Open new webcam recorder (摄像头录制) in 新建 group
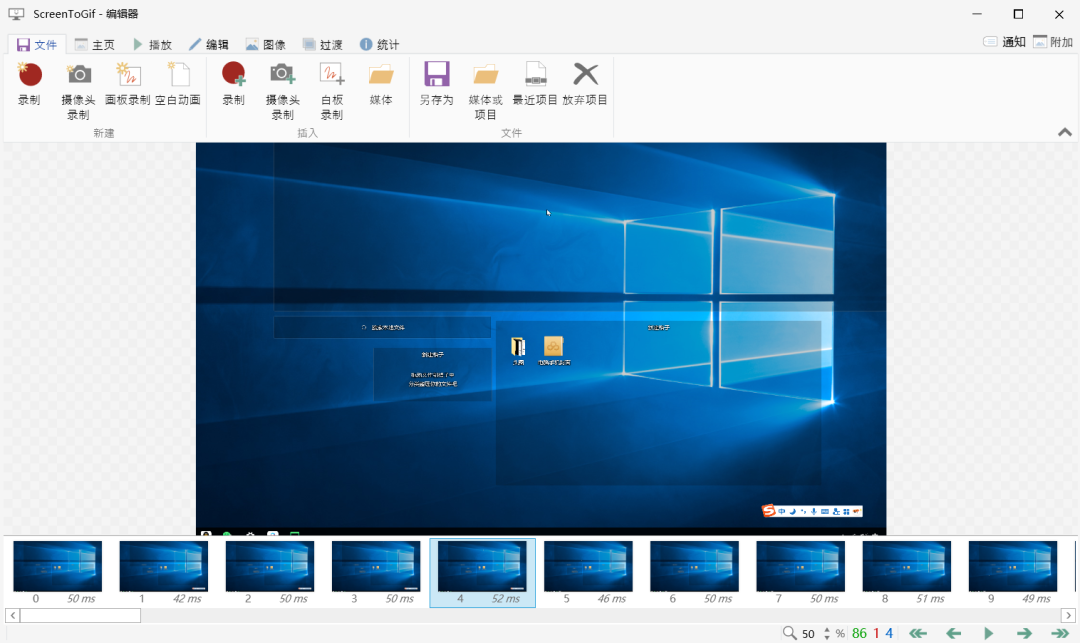 pyautogui.click(x=79, y=92)
